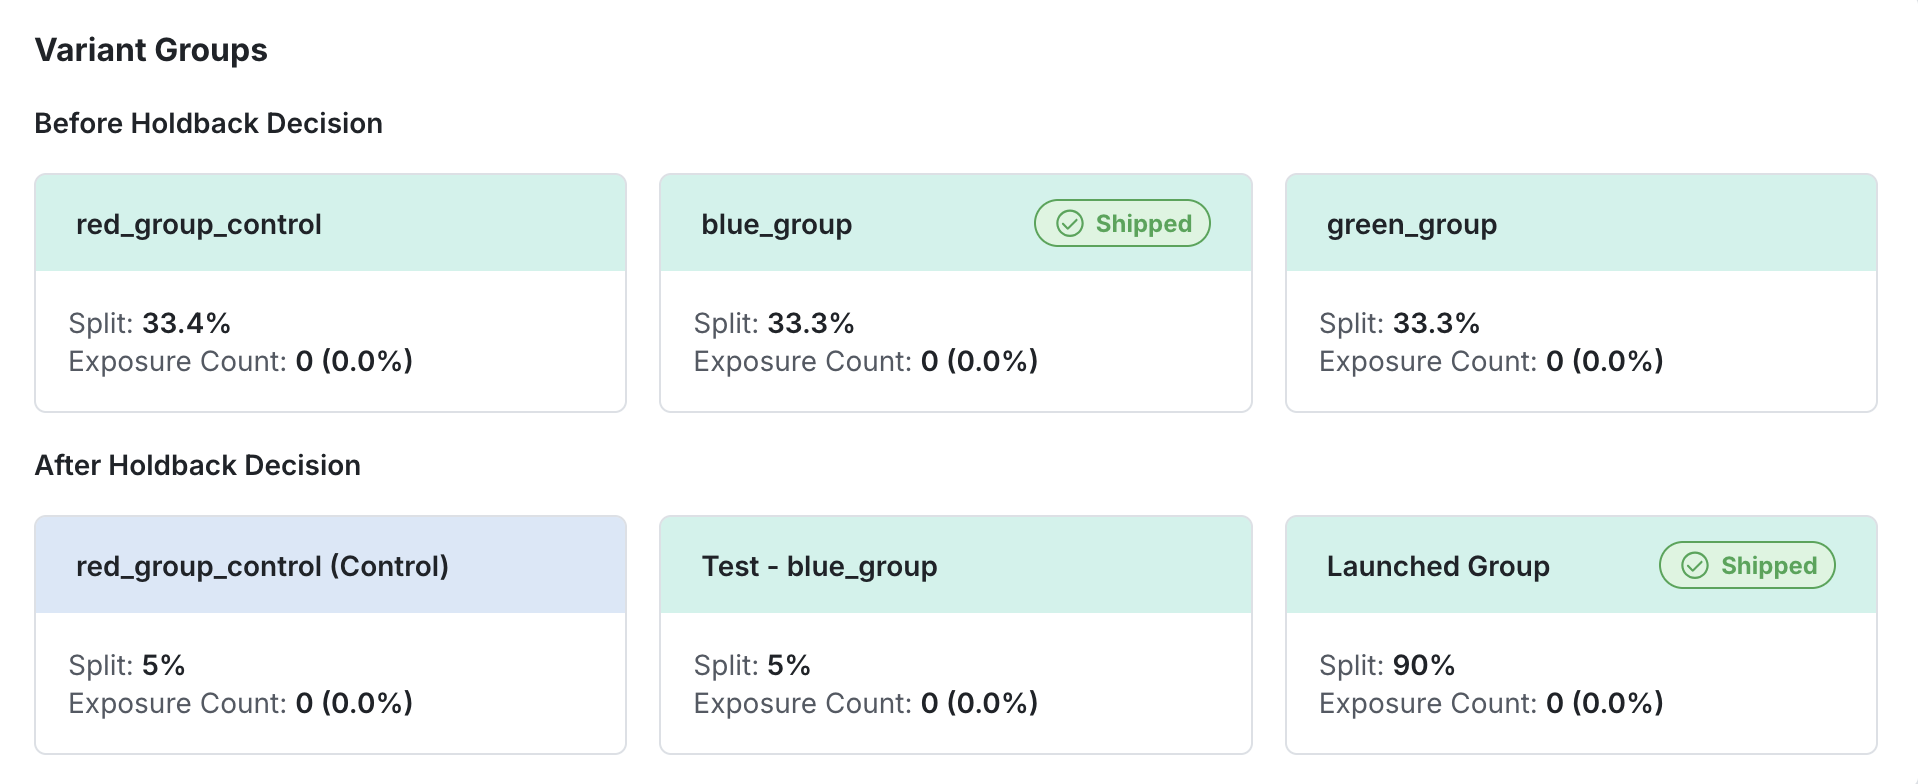Click the checkmark icon in Launched Group's Shipped badge

coord(1692,565)
